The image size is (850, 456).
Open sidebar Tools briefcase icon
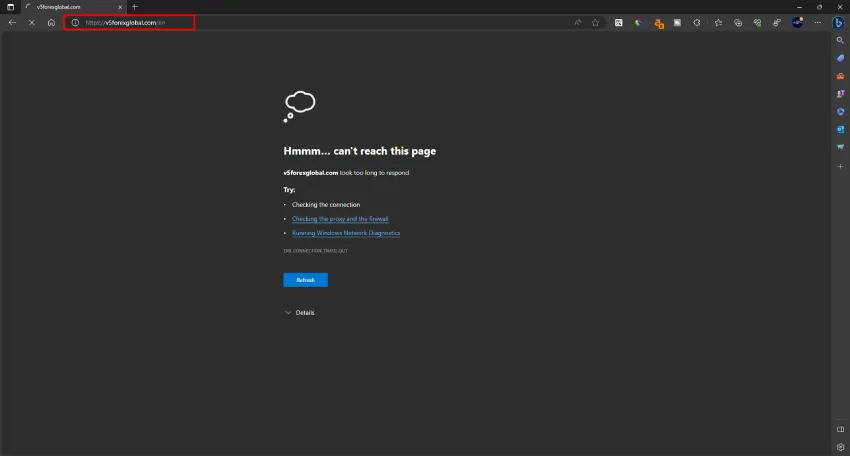(840, 76)
